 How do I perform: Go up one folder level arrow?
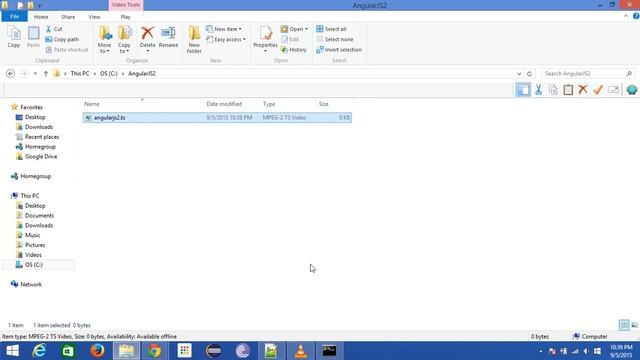[x=46, y=73]
